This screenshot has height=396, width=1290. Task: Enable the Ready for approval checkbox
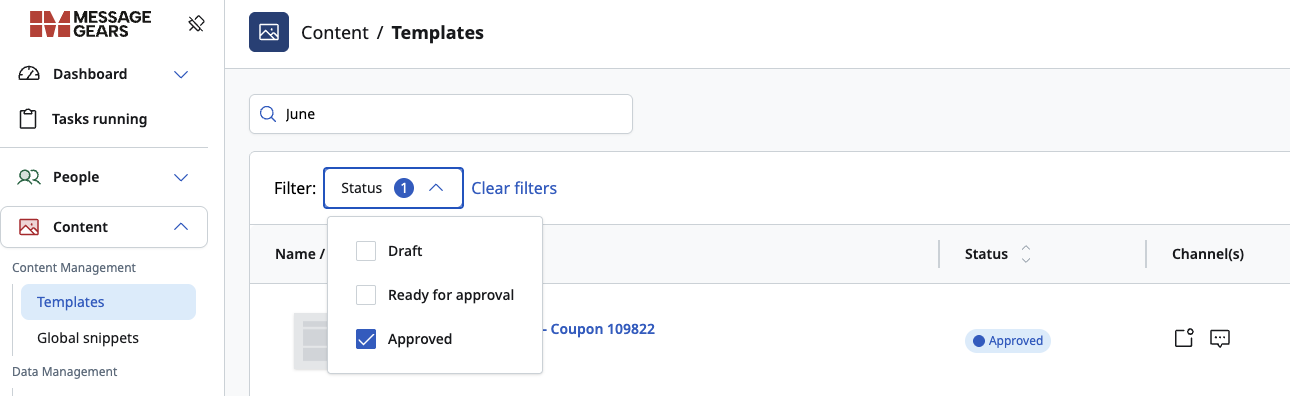click(366, 295)
